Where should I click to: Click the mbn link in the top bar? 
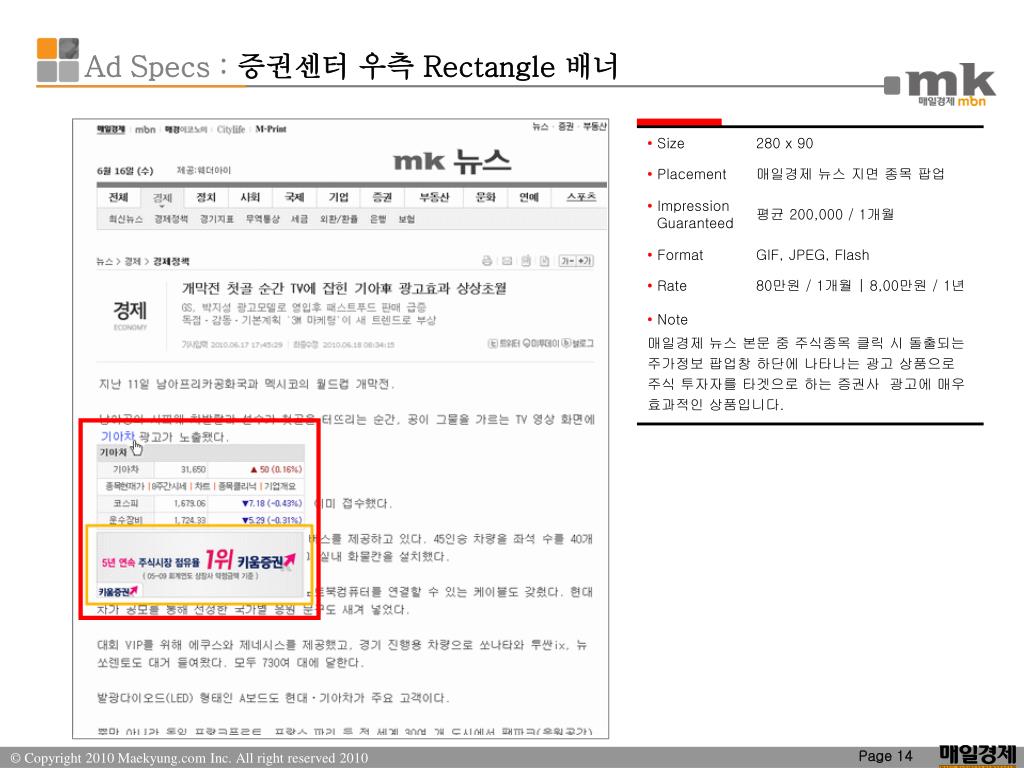pos(145,129)
